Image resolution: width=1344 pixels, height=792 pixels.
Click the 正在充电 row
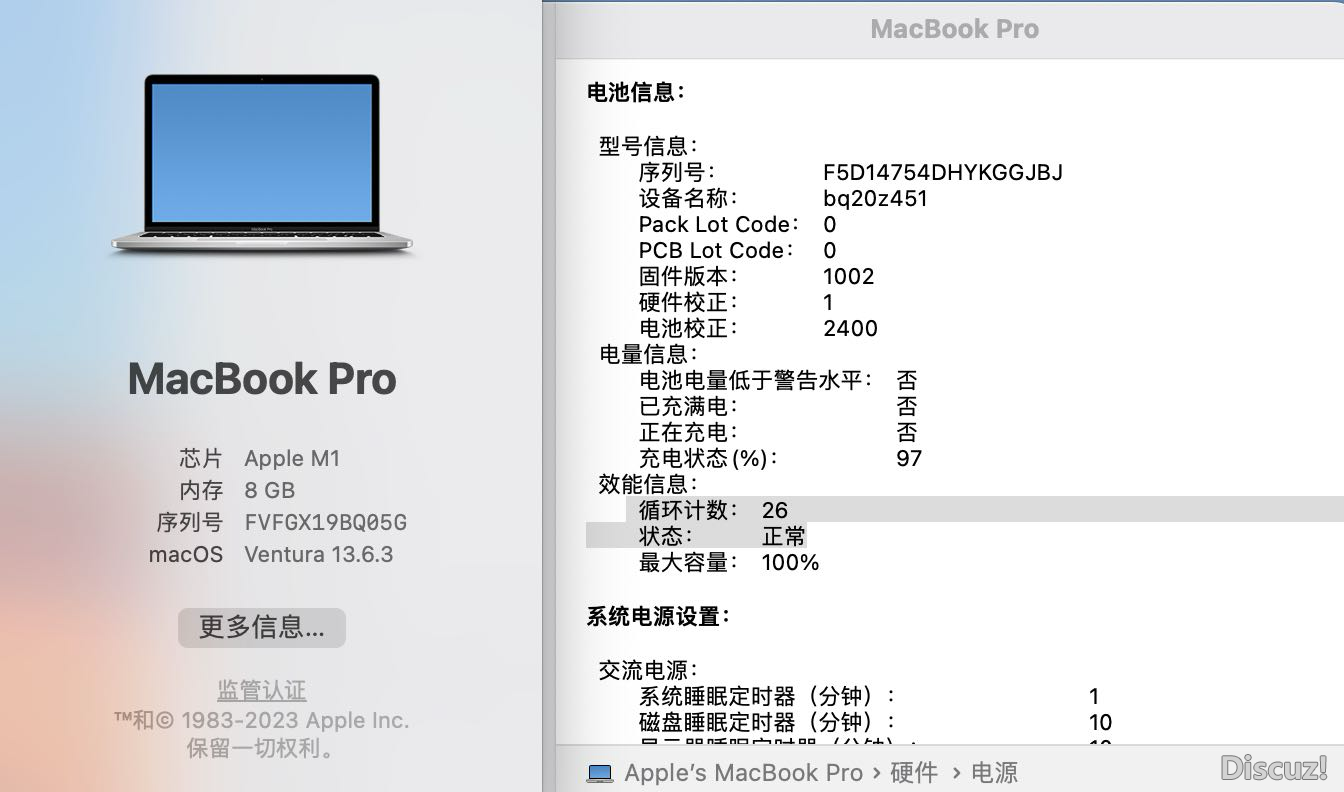coord(778,432)
